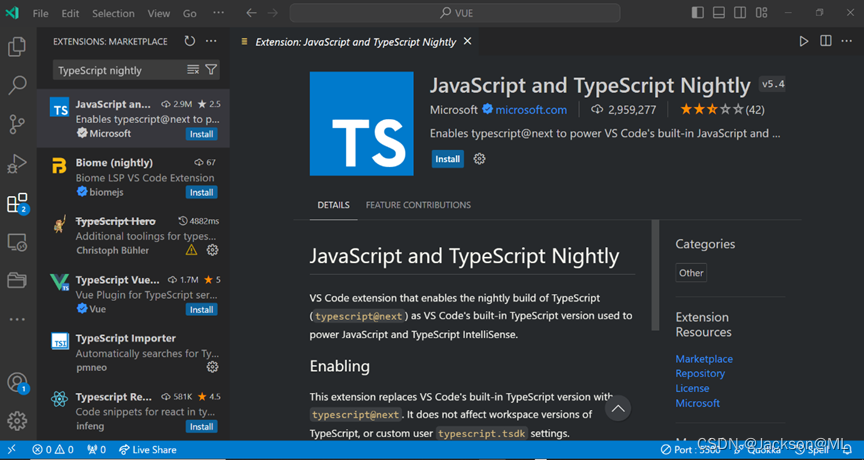Switch to FEATURE CONTRIBUTIONS tab
Image resolution: width=864 pixels, height=460 pixels.
[418, 205]
